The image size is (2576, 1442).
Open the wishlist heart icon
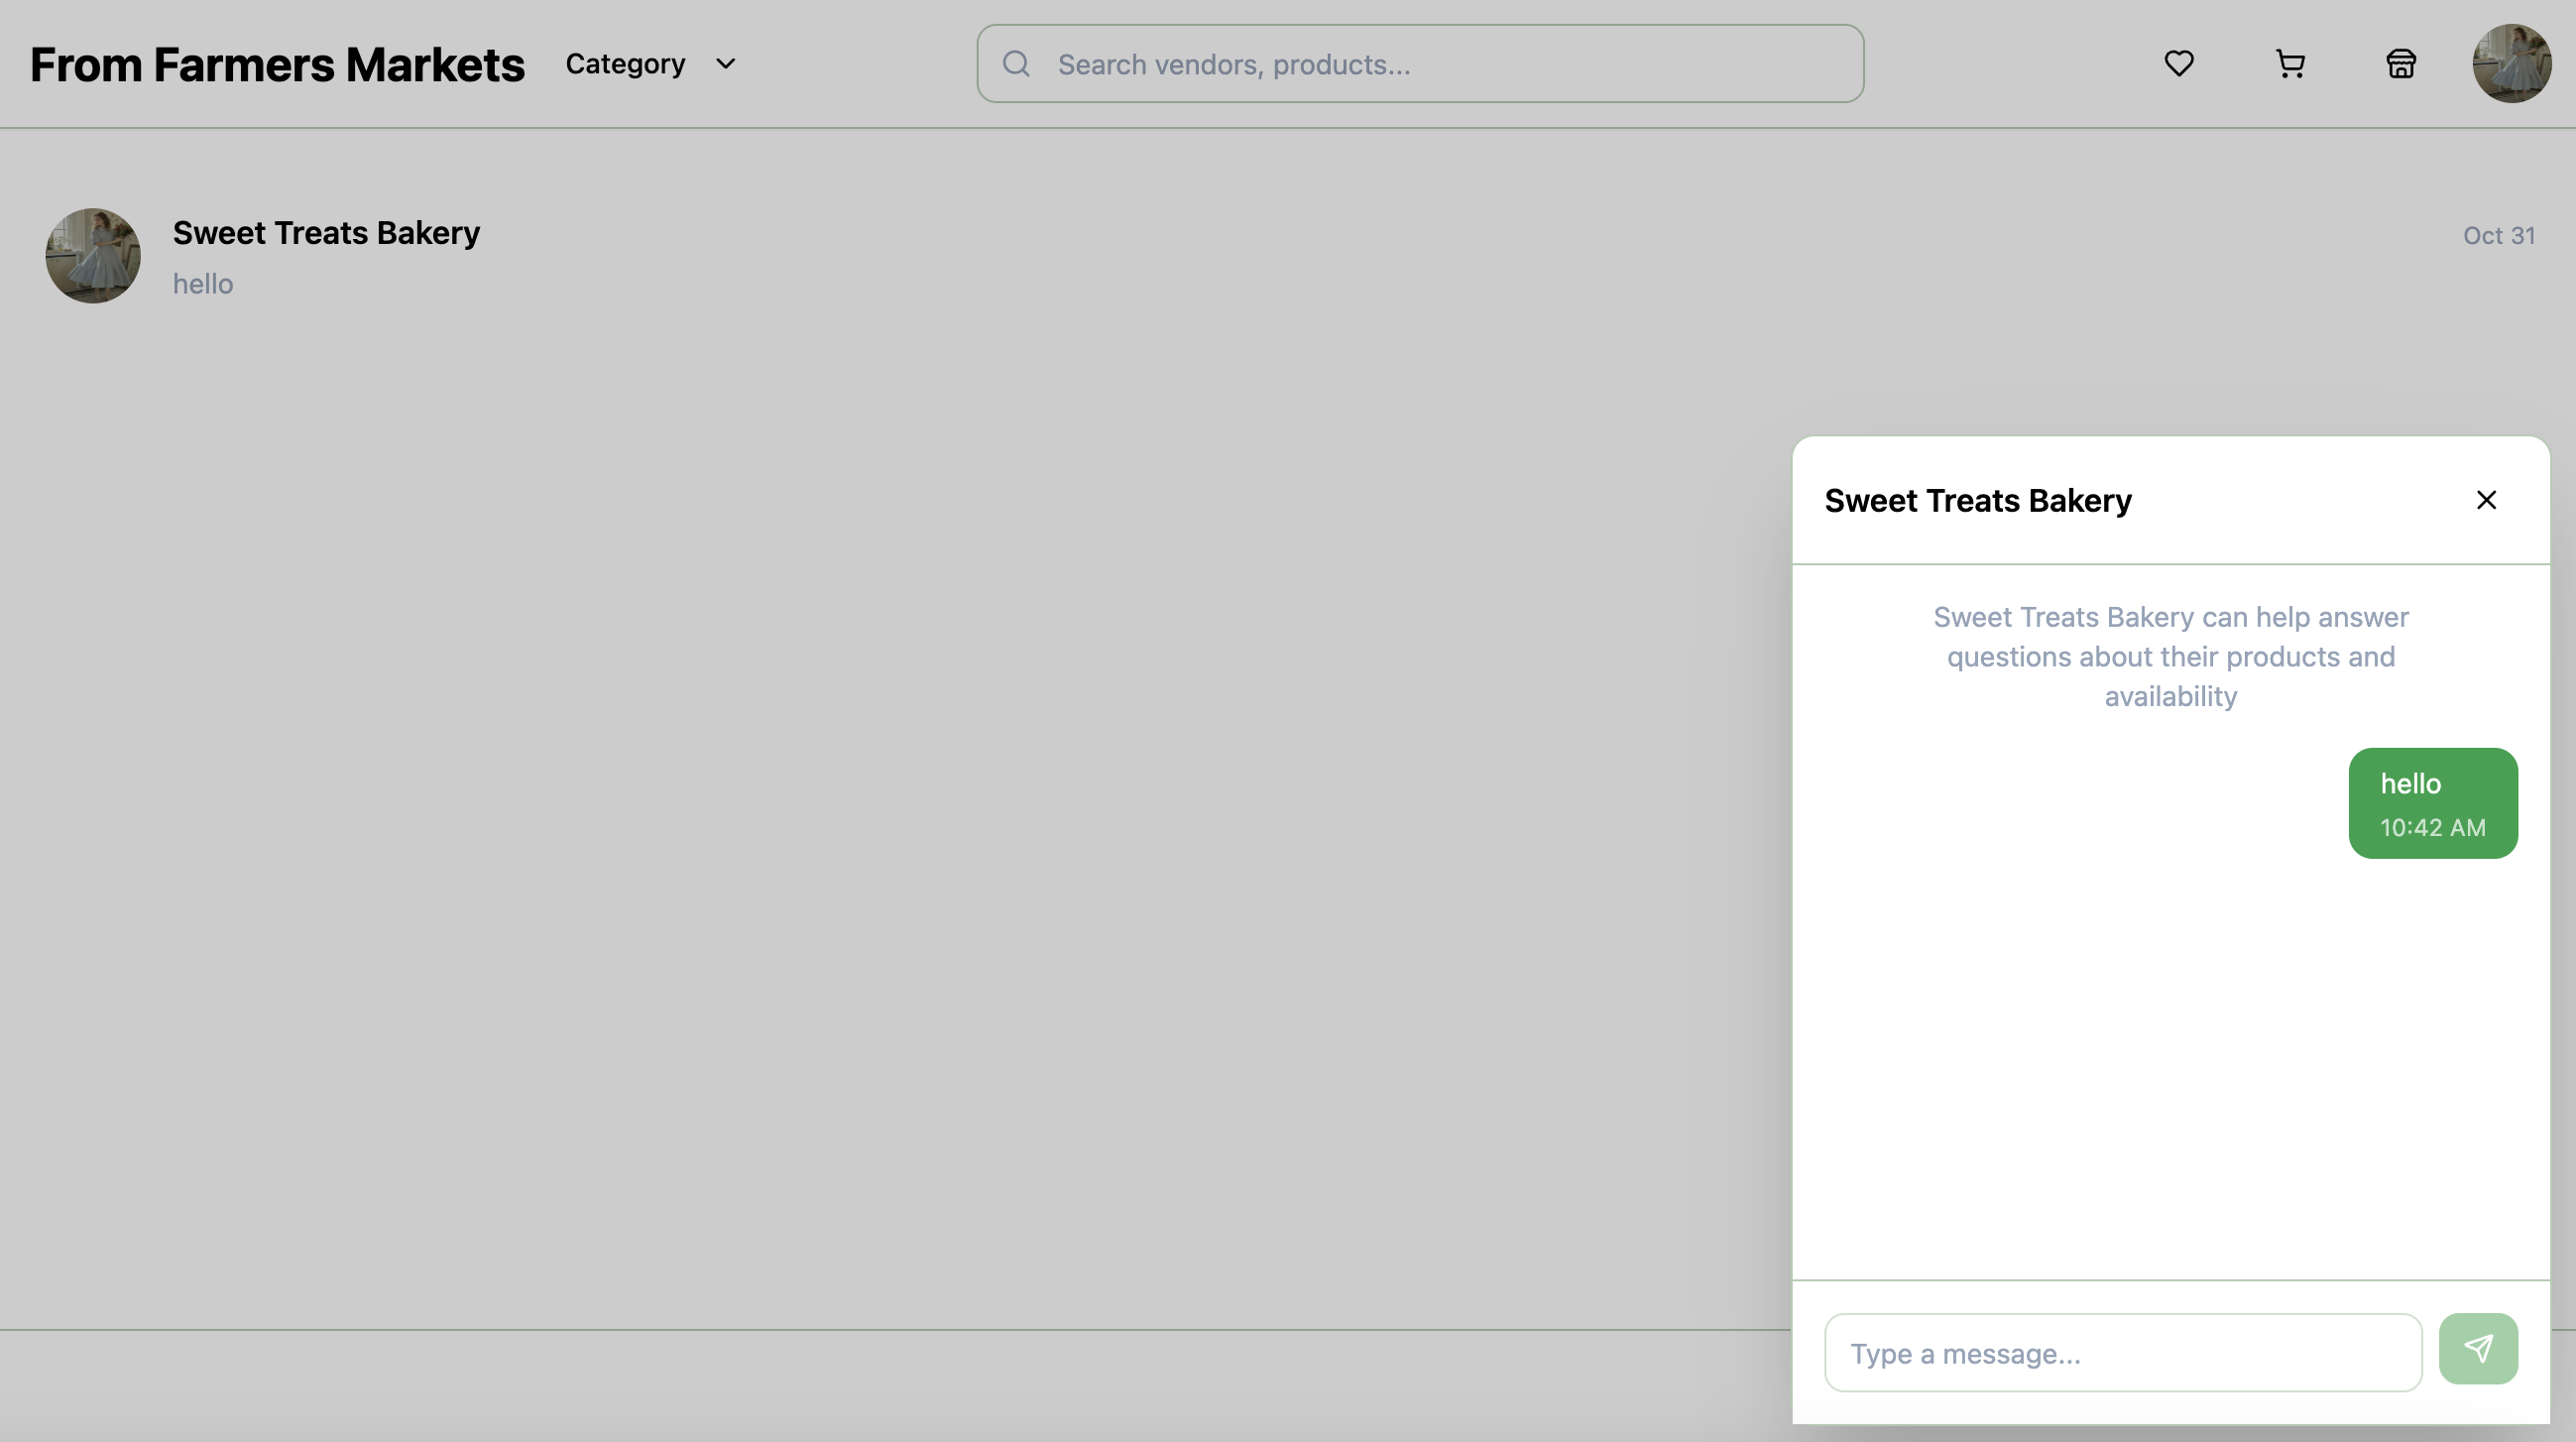(x=2178, y=64)
